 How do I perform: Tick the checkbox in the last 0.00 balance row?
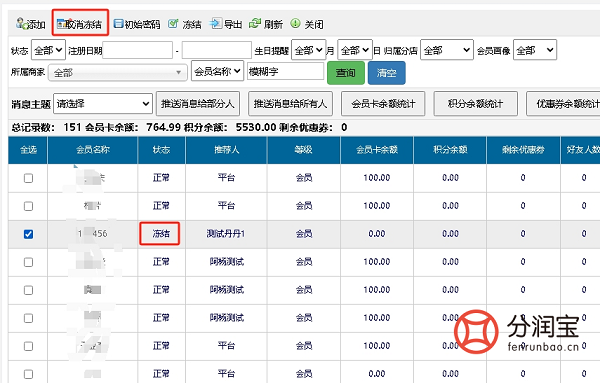pos(28,374)
